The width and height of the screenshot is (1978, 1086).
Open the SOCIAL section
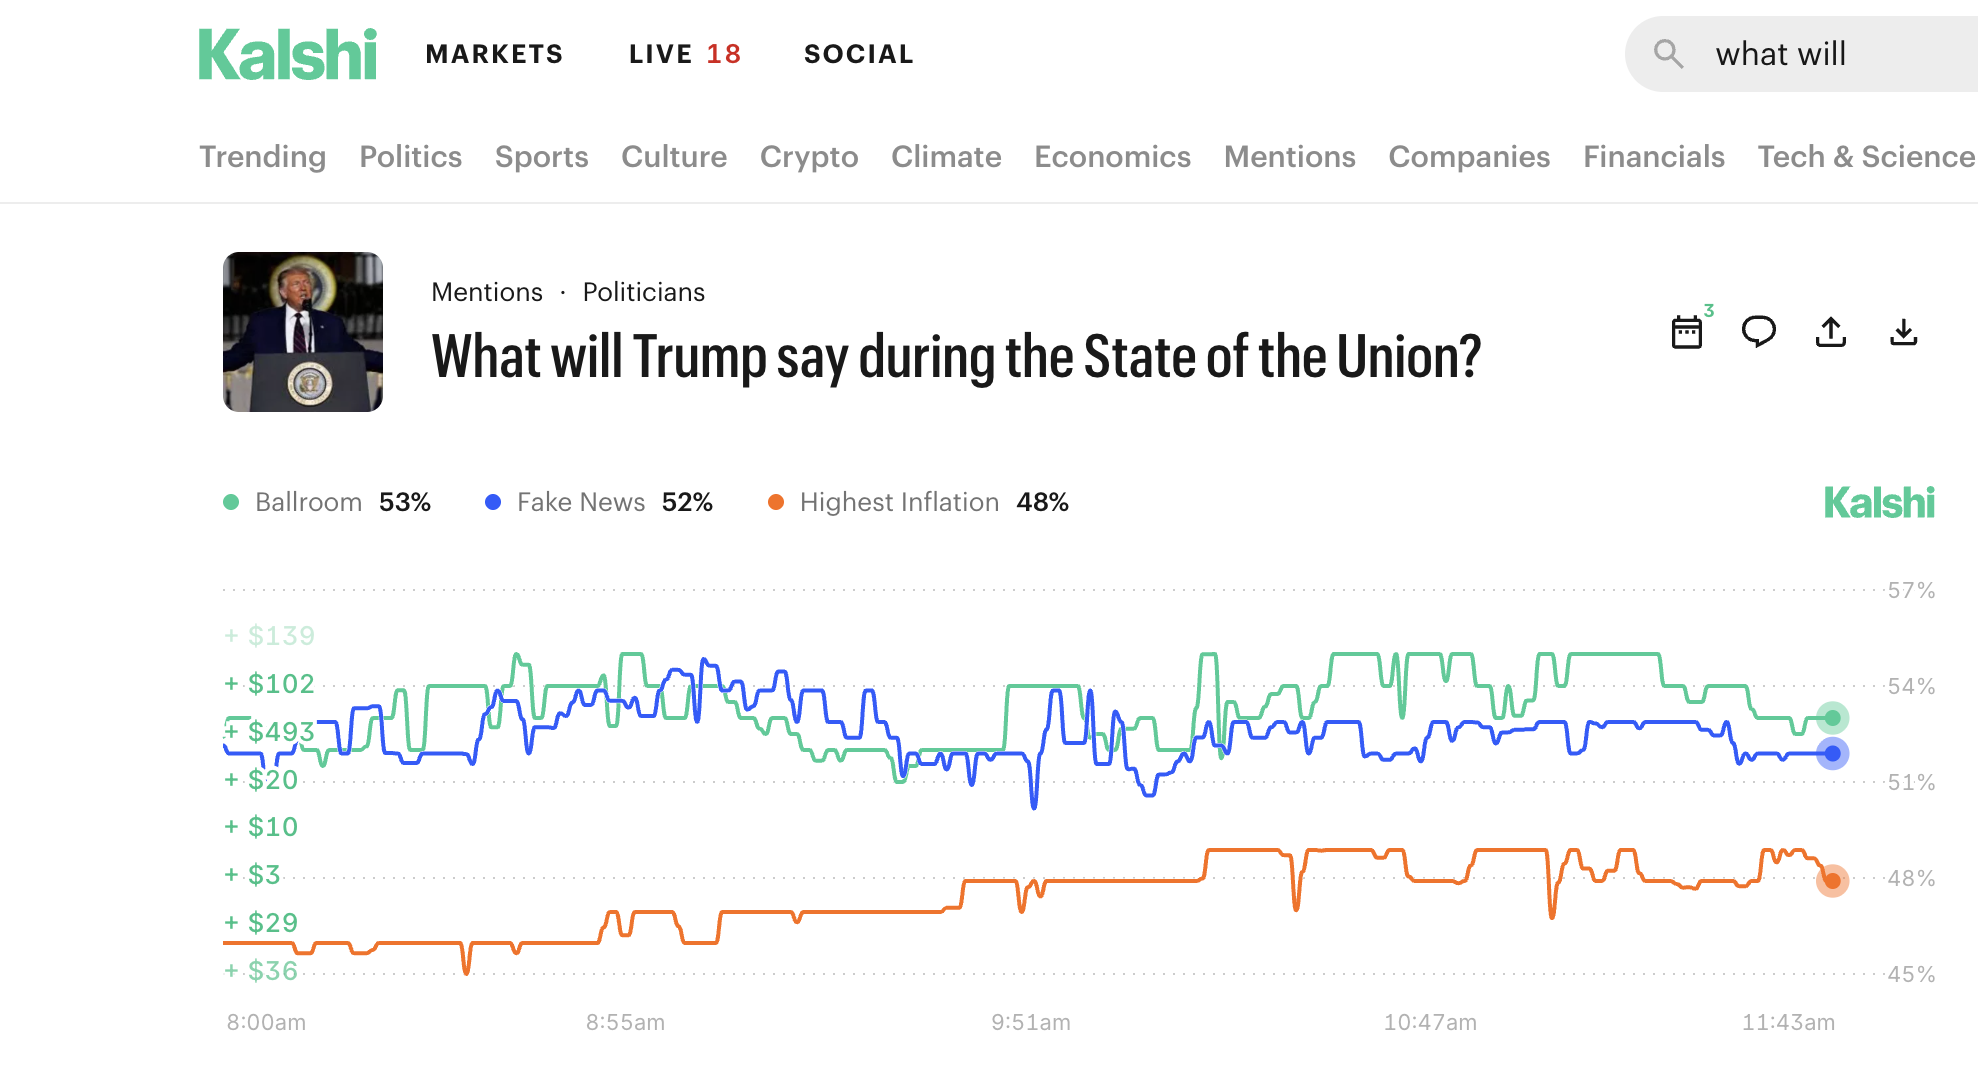point(858,53)
